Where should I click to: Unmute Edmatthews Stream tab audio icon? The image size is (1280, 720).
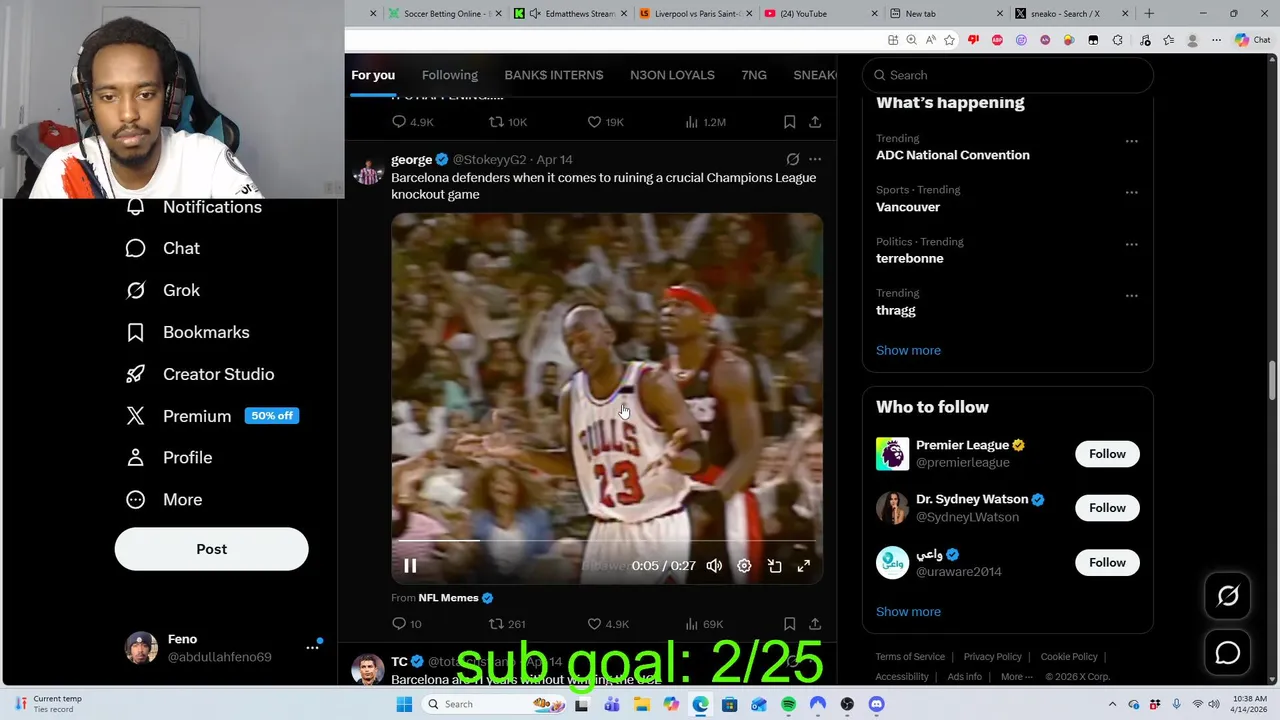(x=535, y=14)
